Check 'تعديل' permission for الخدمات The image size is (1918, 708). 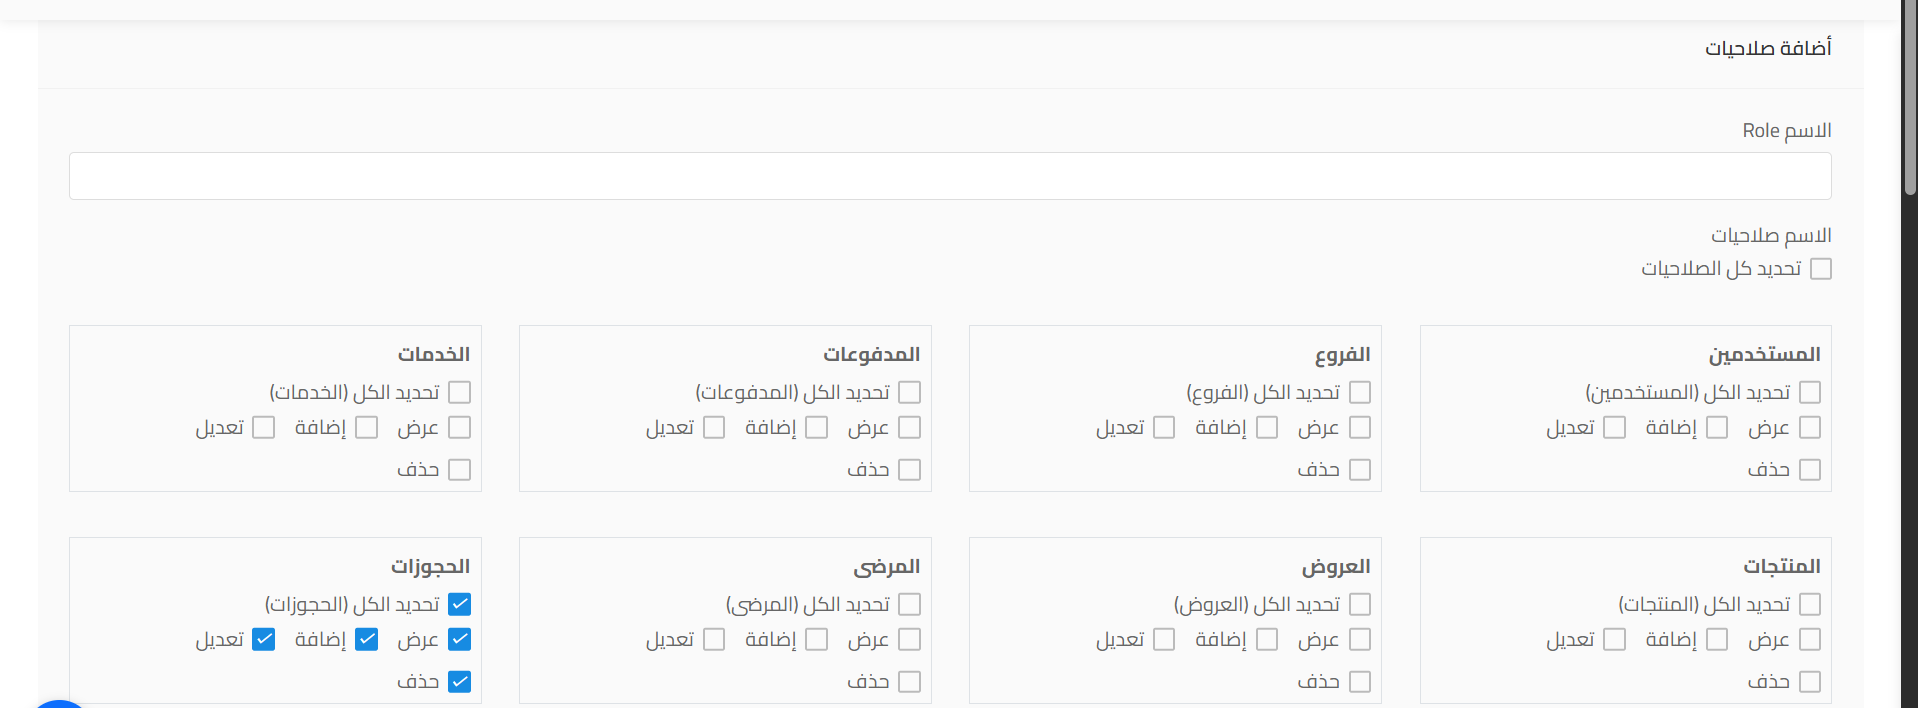tap(263, 427)
